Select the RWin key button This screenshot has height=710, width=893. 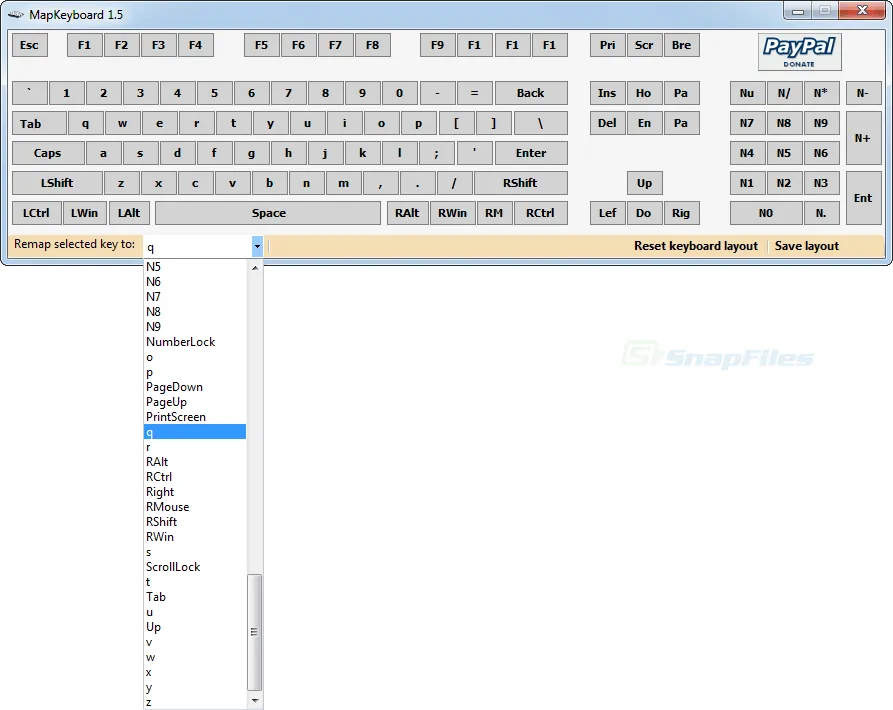tap(453, 213)
